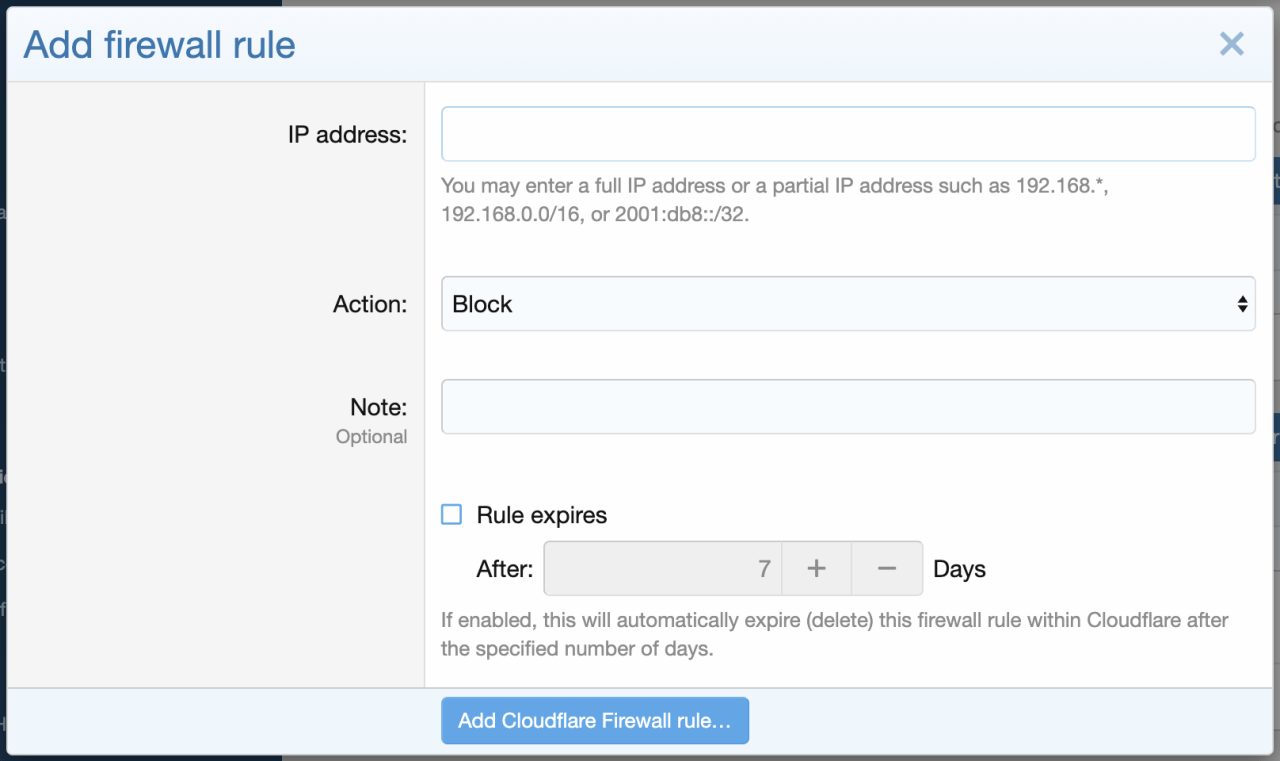
Task: Click the "After:" label text
Action: 505,570
